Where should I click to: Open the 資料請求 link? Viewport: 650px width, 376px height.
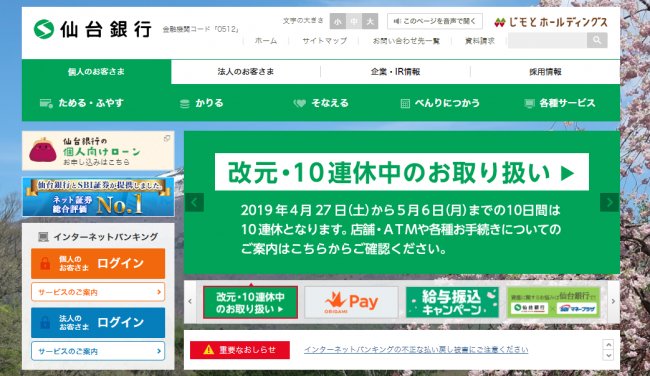pos(480,41)
